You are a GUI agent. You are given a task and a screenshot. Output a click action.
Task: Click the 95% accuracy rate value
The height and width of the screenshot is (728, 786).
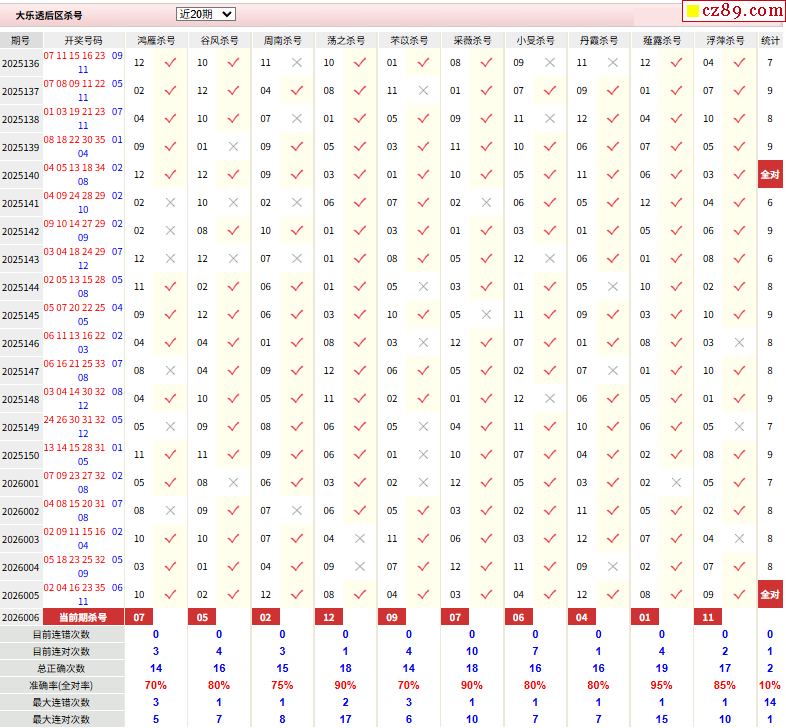660,686
